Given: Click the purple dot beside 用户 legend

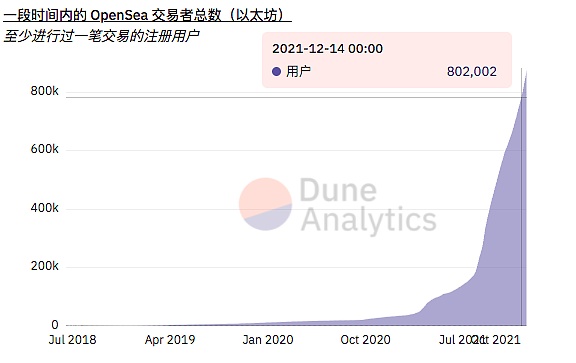Looking at the screenshot, I should [x=276, y=71].
